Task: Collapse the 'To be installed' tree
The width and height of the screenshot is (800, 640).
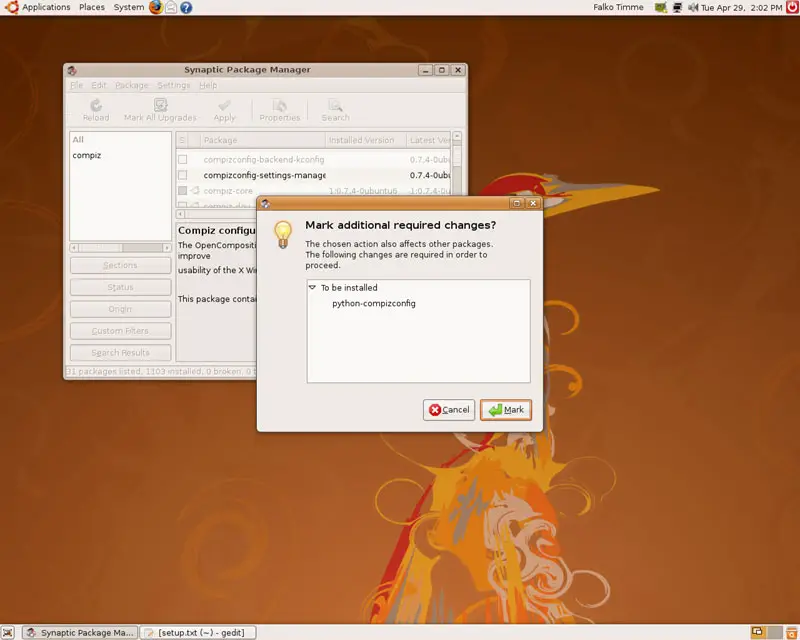Action: (x=312, y=287)
